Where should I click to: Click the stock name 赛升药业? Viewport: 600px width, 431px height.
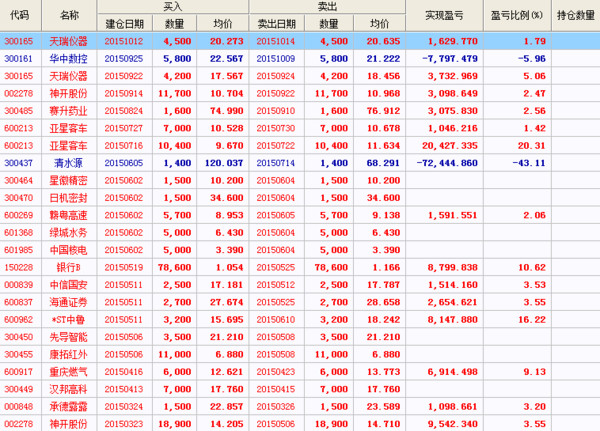coord(68,111)
